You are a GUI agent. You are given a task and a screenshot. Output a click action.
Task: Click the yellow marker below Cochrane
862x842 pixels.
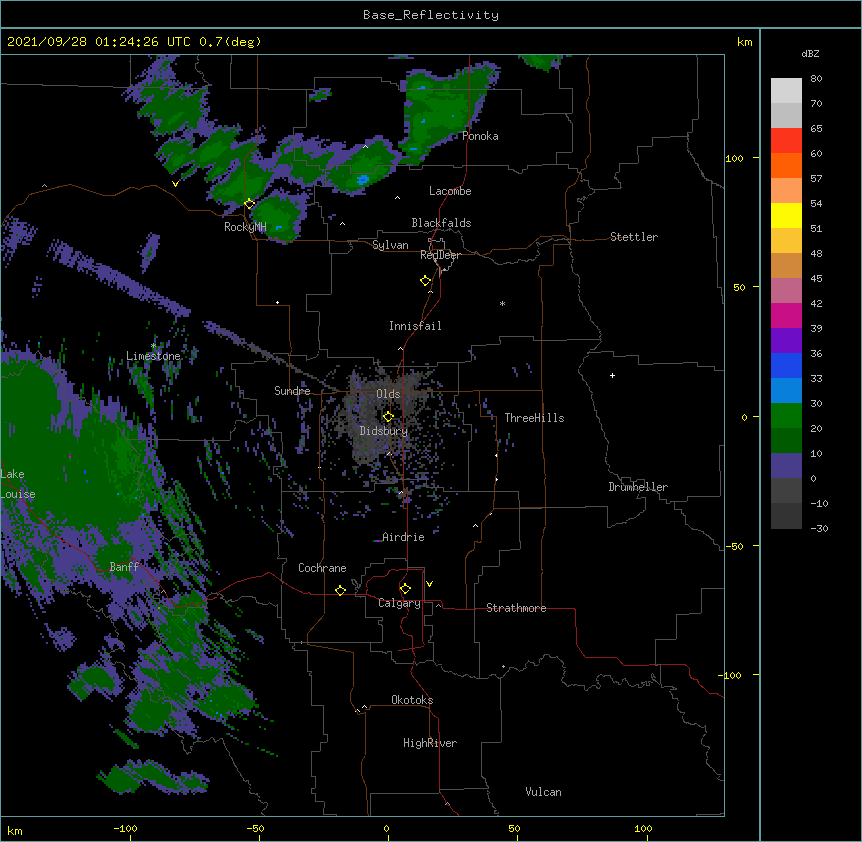[x=340, y=590]
